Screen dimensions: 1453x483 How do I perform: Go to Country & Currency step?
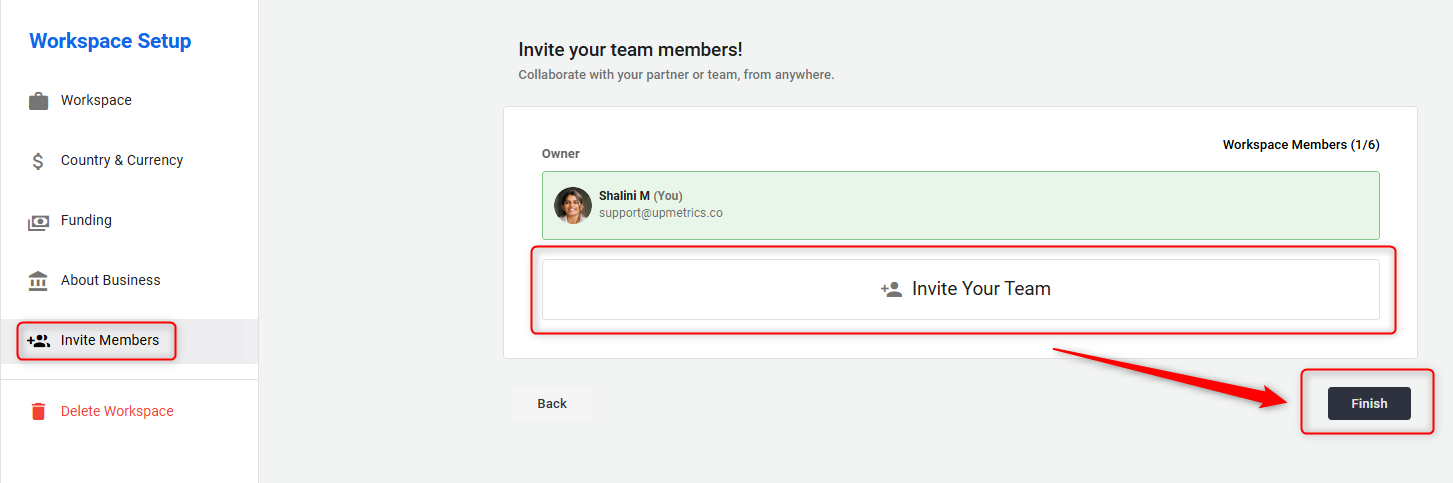point(122,161)
